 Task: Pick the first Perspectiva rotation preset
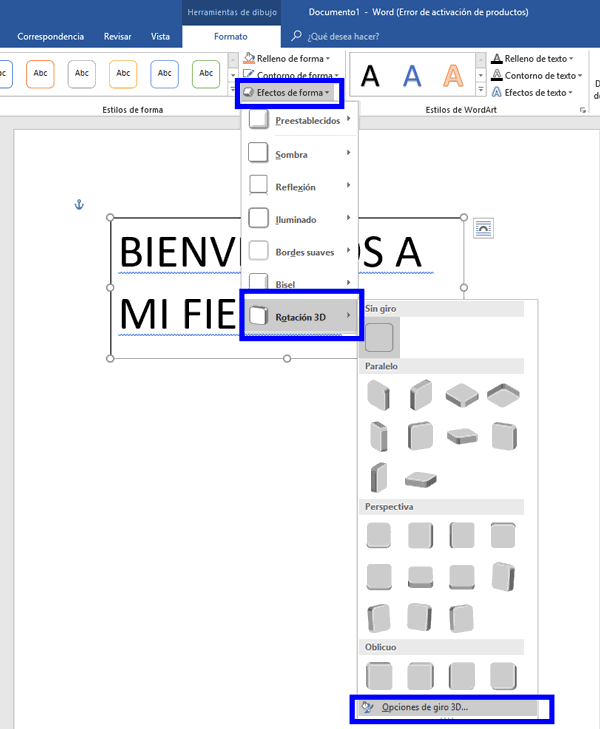pyautogui.click(x=379, y=536)
